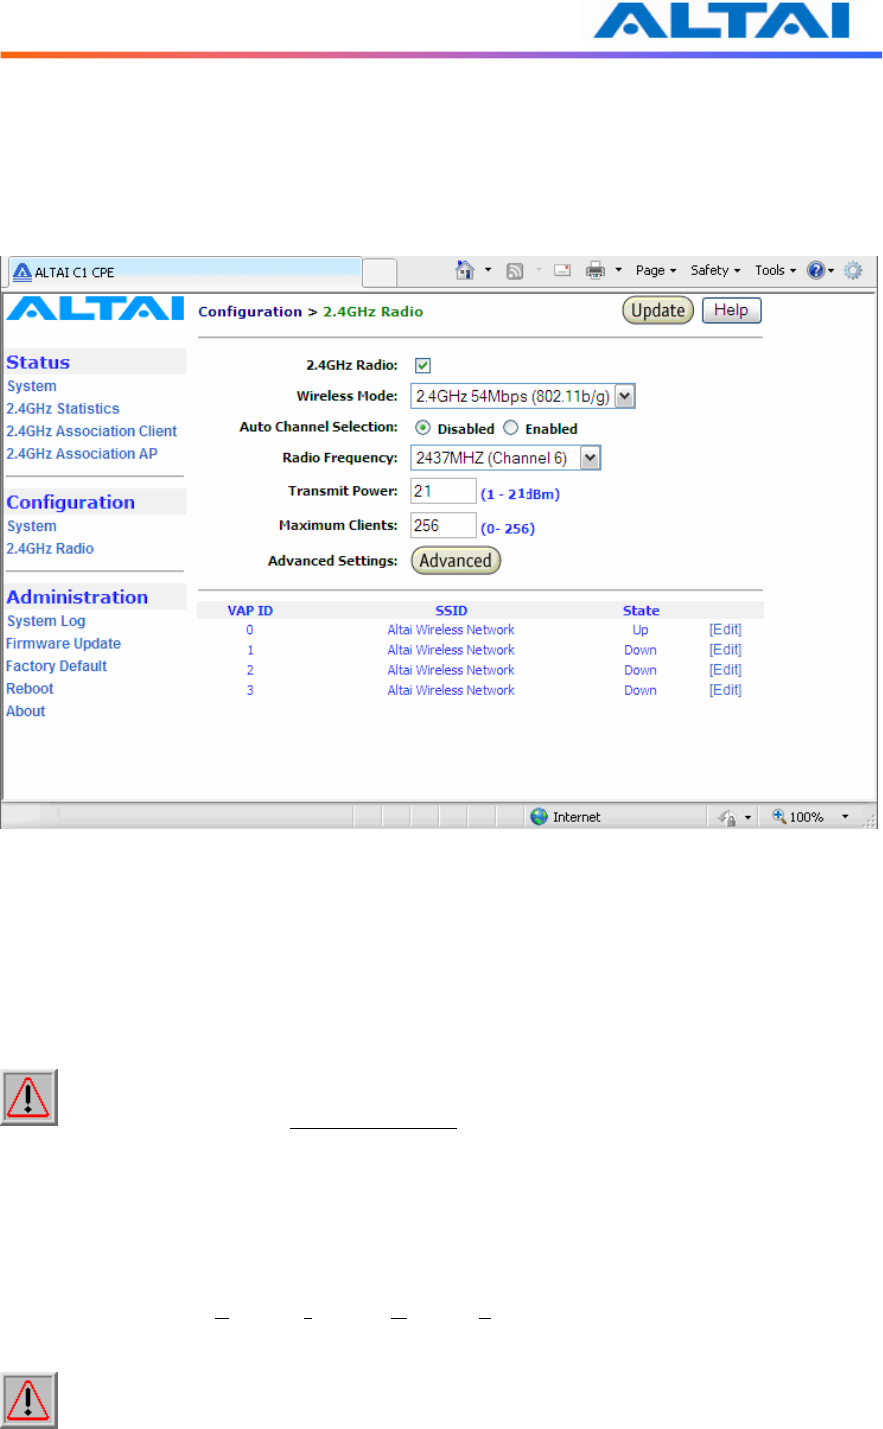The width and height of the screenshot is (883, 1429).
Task: Open a new blank browser tab
Action: (379, 272)
